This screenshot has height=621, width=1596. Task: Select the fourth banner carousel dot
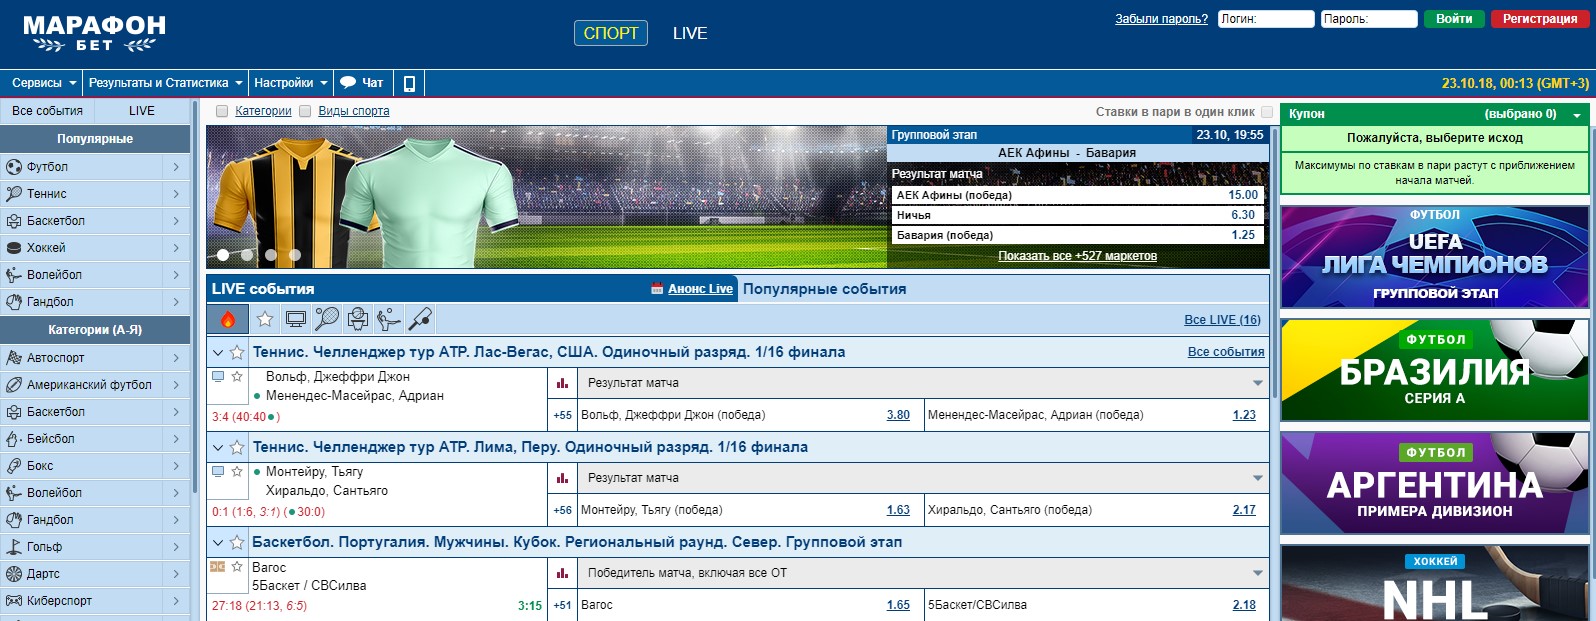[294, 255]
